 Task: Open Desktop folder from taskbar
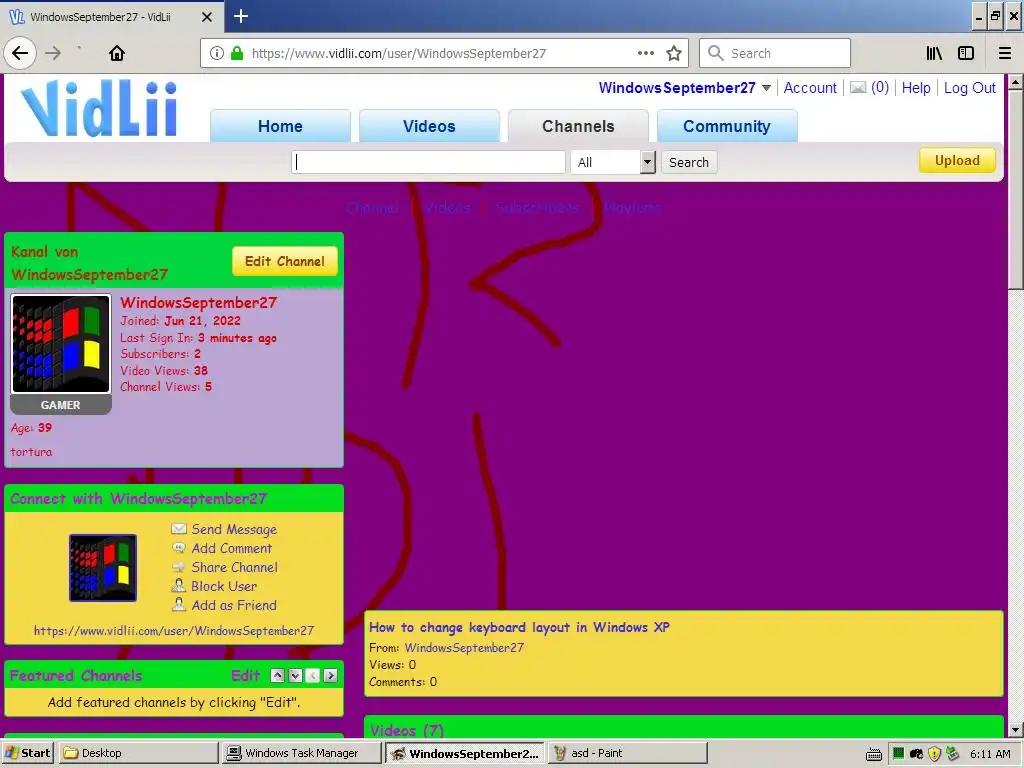coord(138,753)
